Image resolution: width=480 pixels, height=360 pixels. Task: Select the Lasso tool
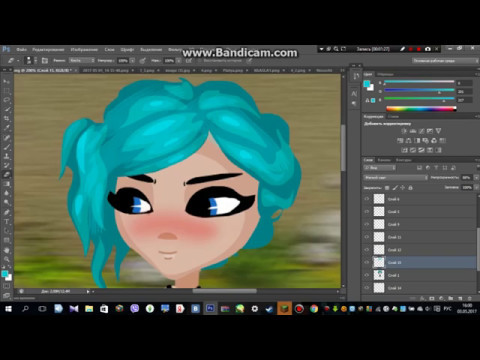tap(6, 100)
